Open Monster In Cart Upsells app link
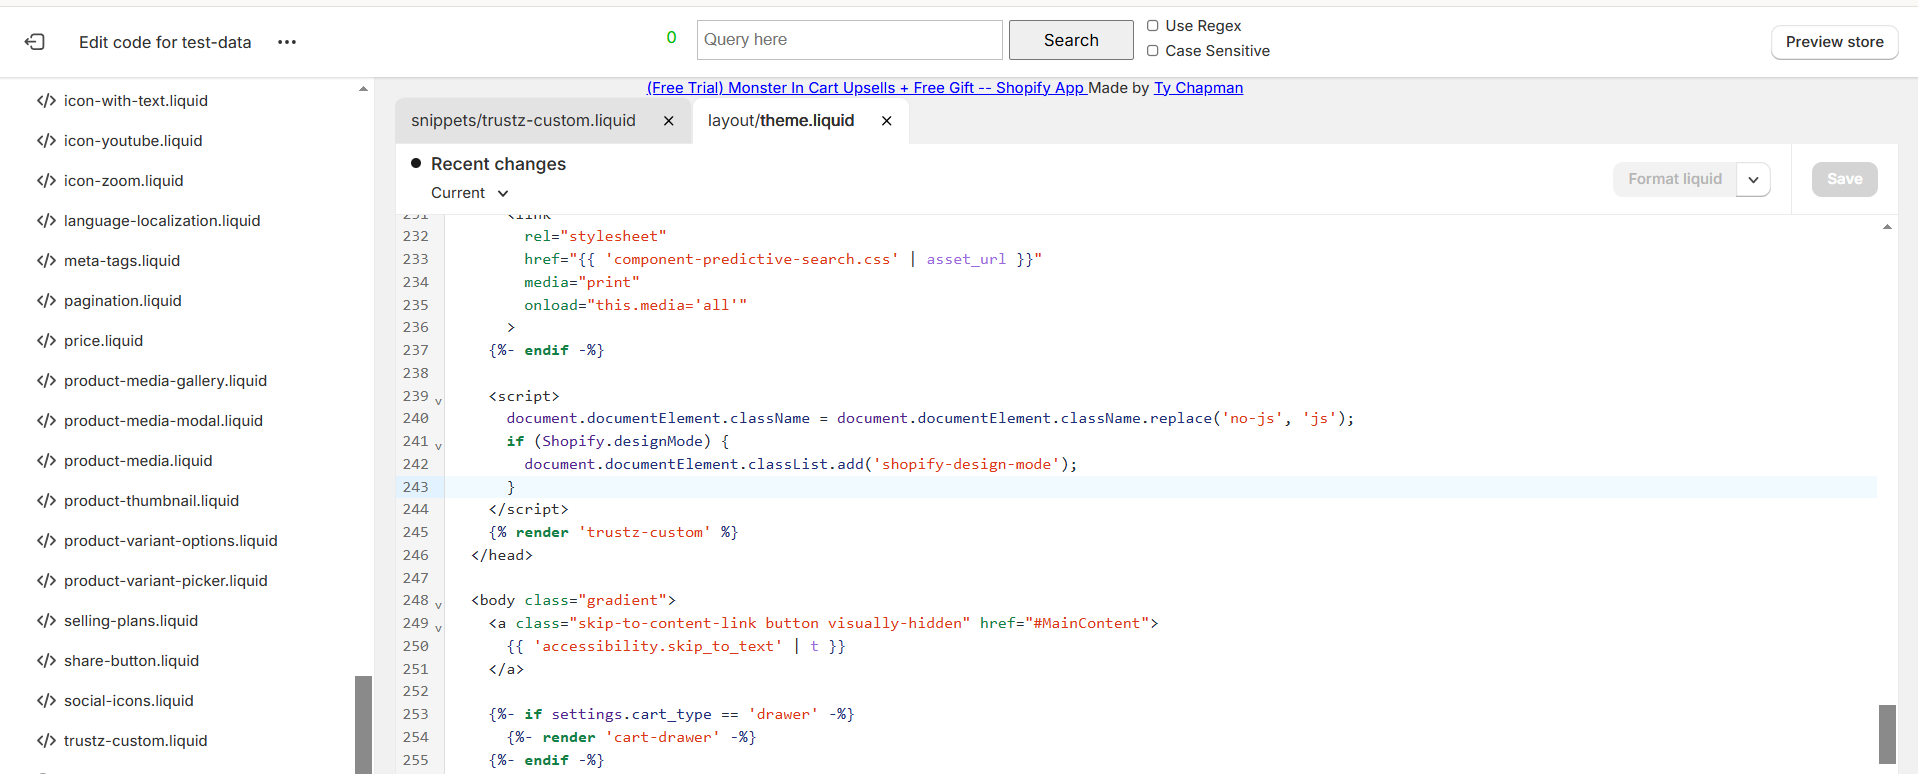This screenshot has width=1918, height=774. point(867,88)
